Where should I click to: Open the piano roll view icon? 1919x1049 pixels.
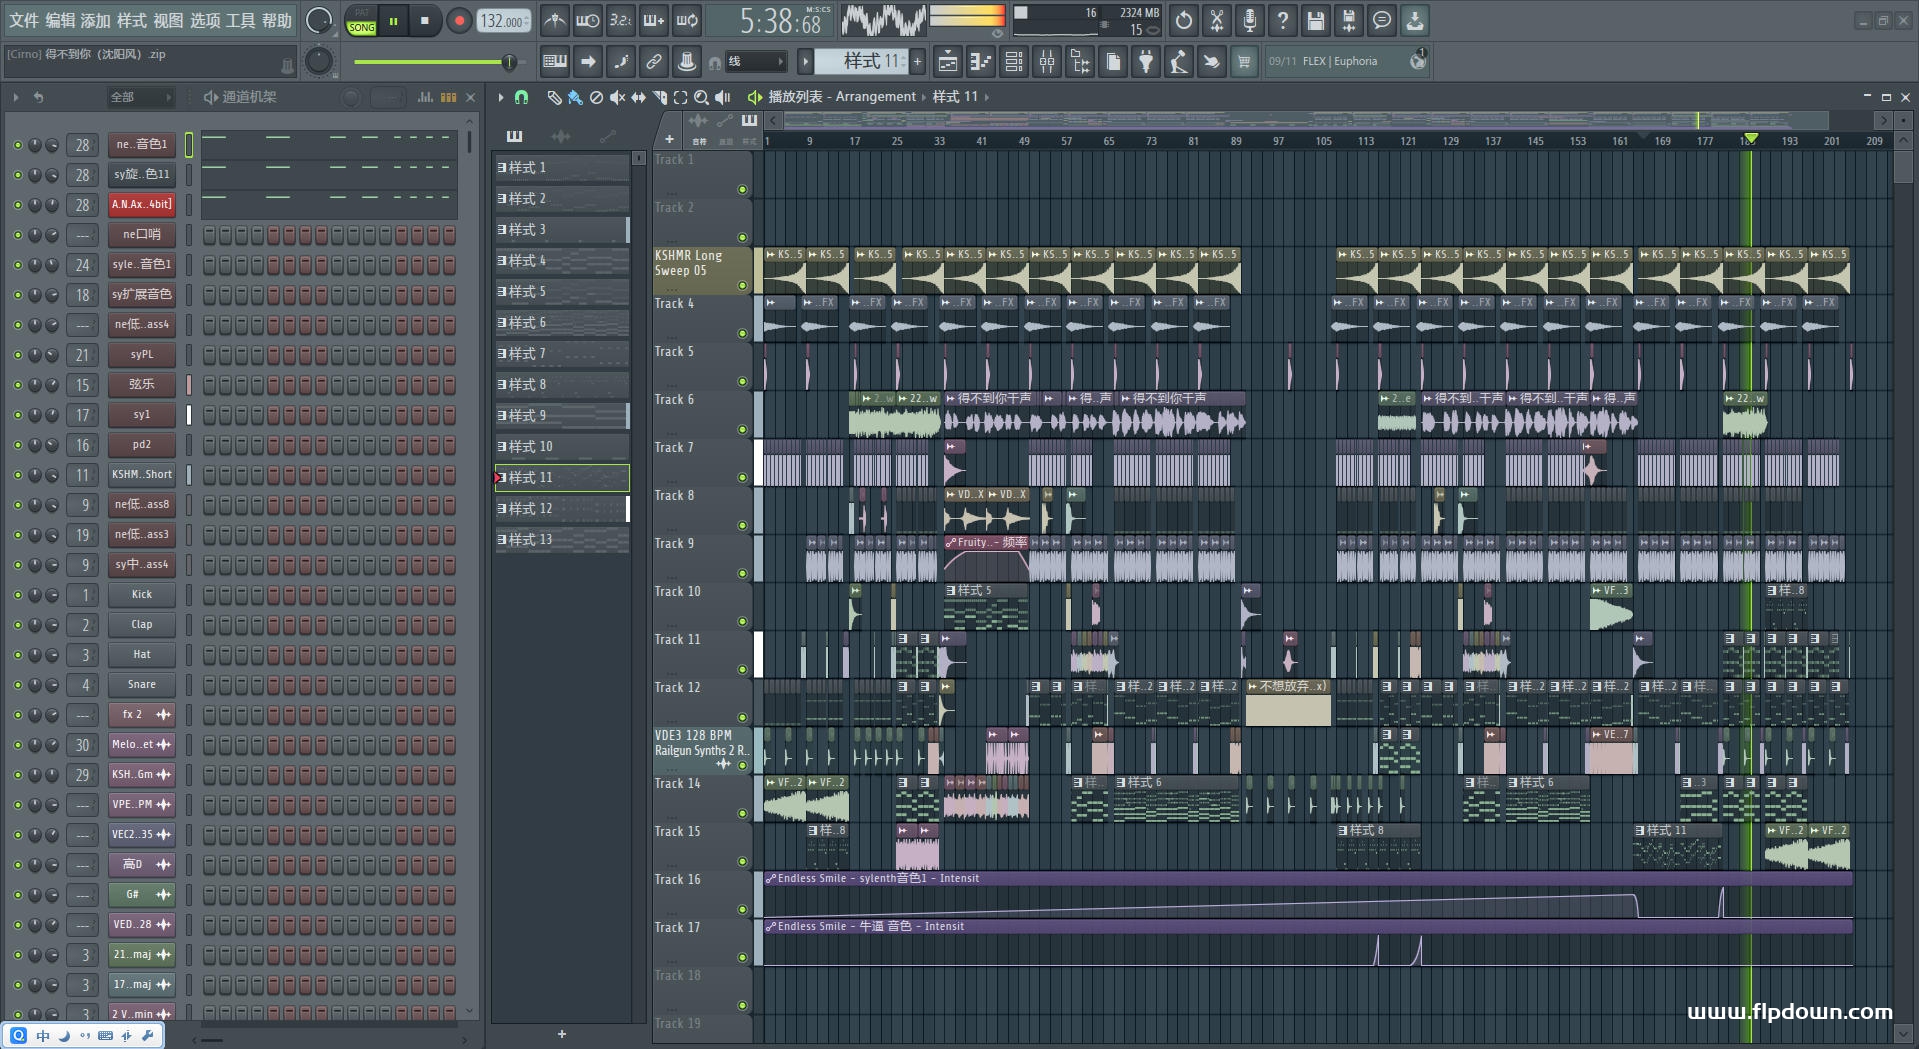point(979,62)
